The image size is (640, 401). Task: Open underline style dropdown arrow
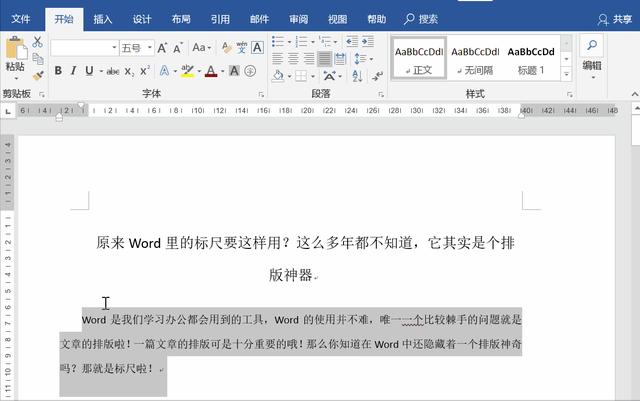[x=101, y=71]
